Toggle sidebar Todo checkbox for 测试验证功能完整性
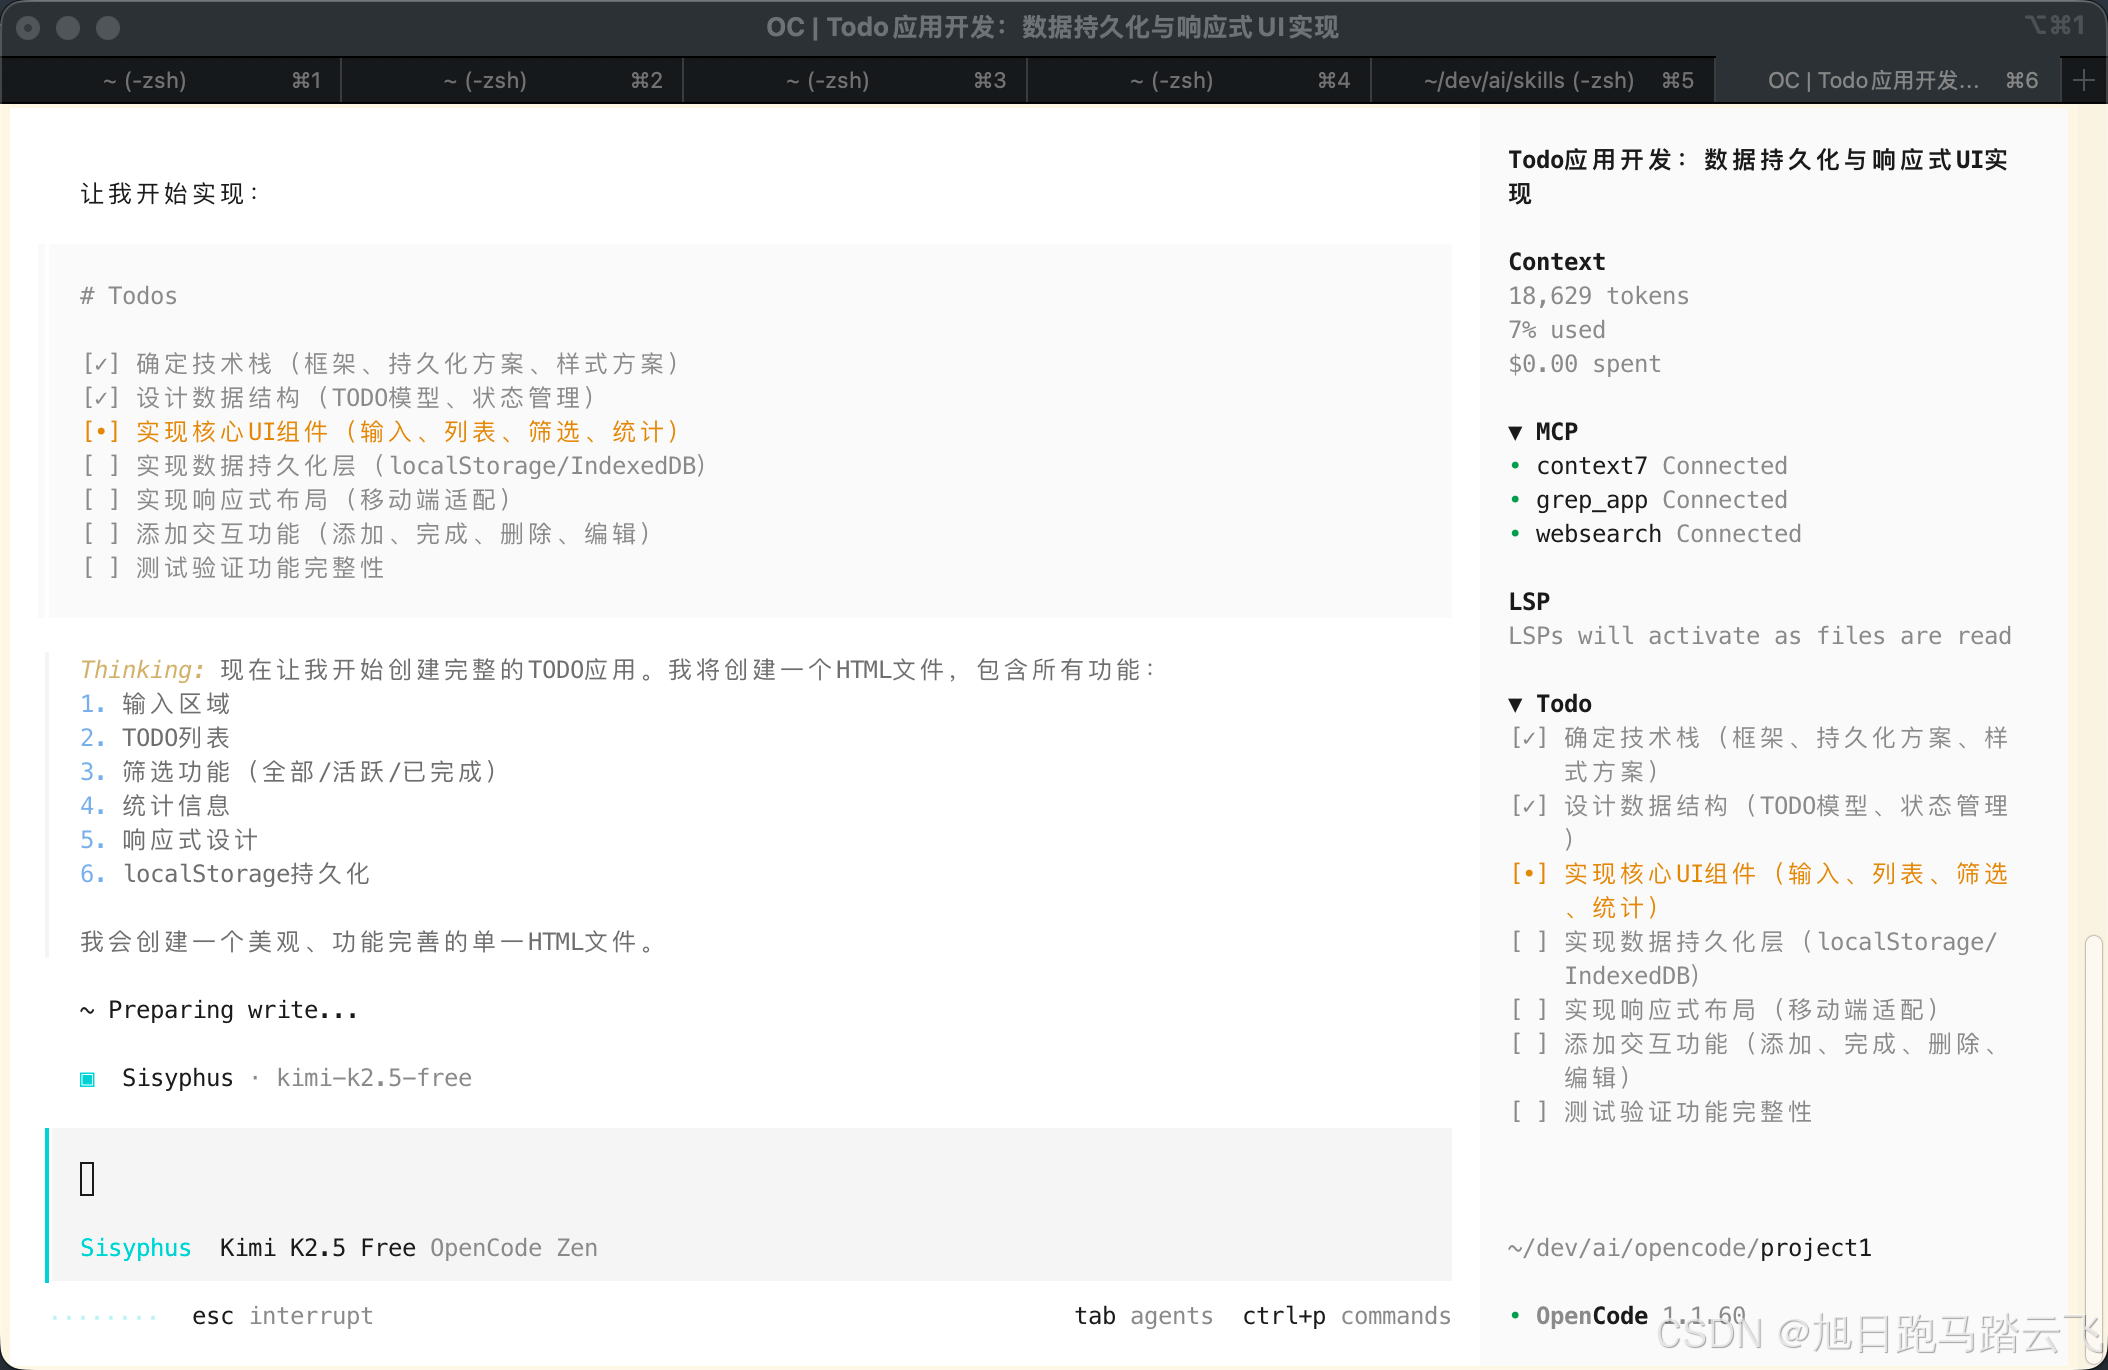2108x1370 pixels. click(1529, 1111)
